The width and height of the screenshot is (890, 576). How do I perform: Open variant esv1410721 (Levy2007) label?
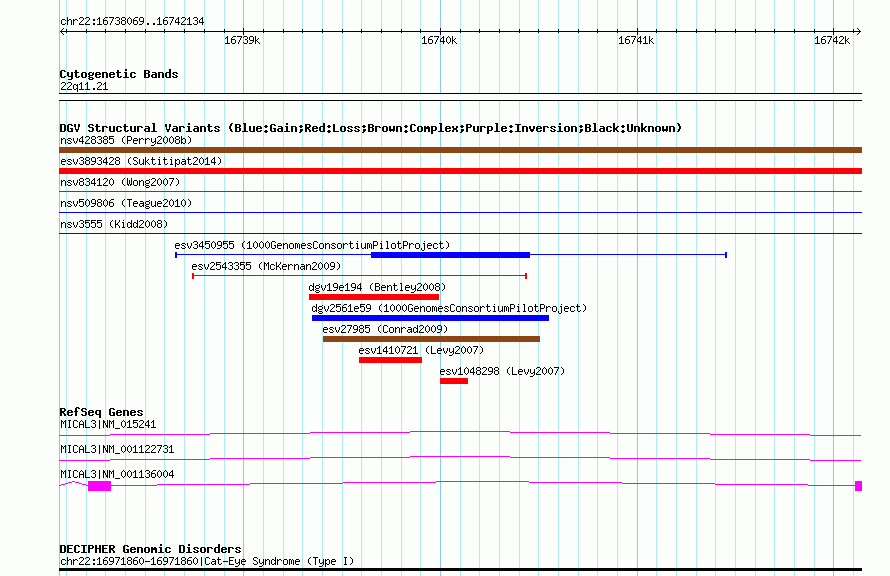(x=421, y=350)
